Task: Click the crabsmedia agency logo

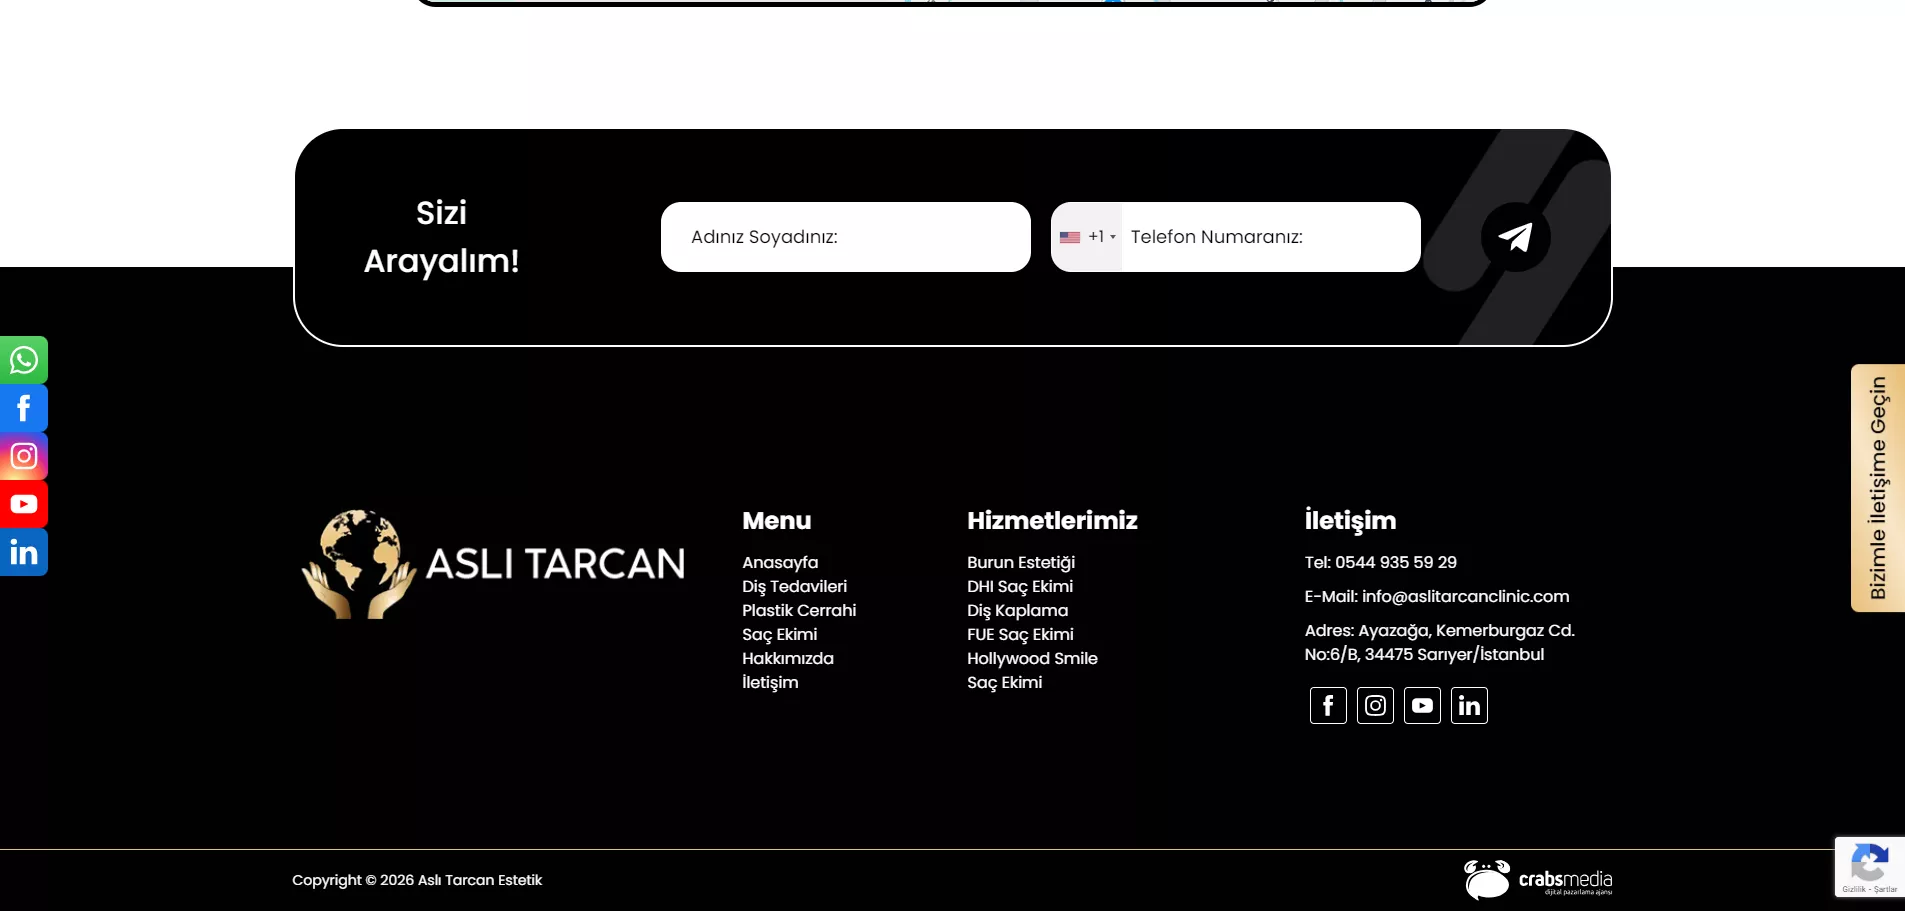Action: pos(1538,880)
